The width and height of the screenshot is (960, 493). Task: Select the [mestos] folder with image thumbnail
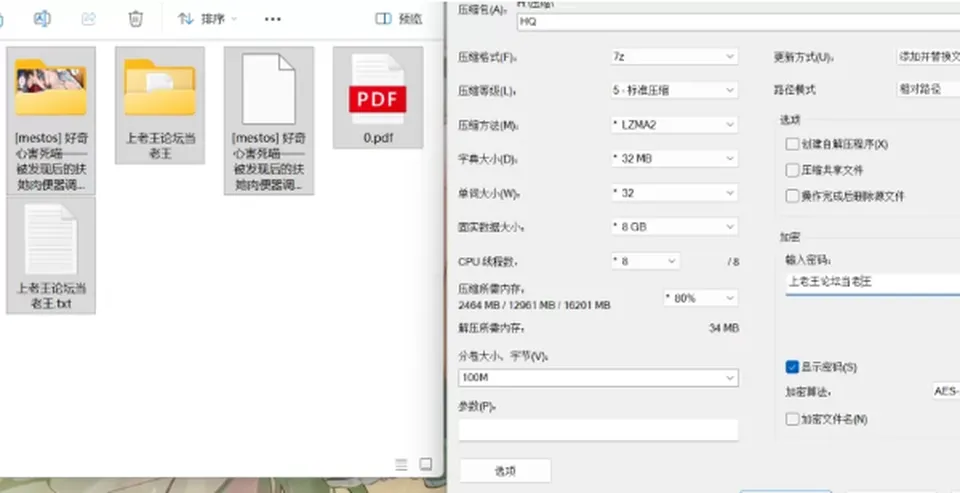point(51,121)
